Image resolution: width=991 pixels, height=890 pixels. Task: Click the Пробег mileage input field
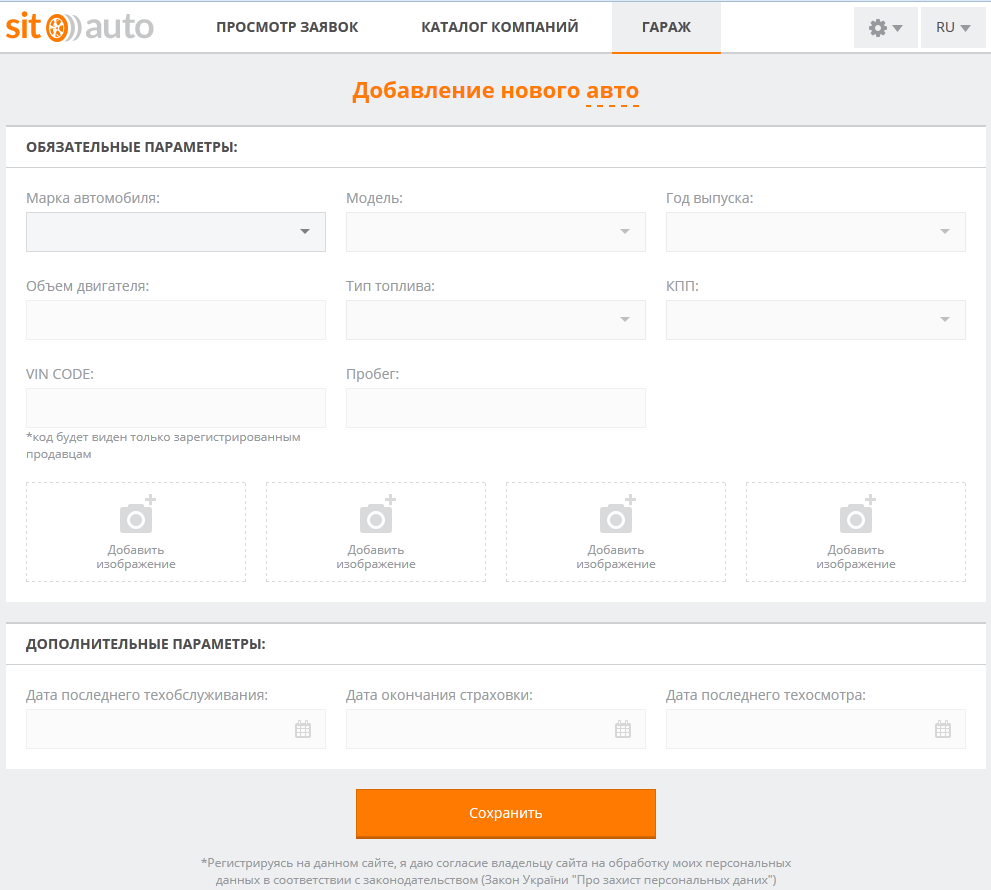[x=496, y=408]
